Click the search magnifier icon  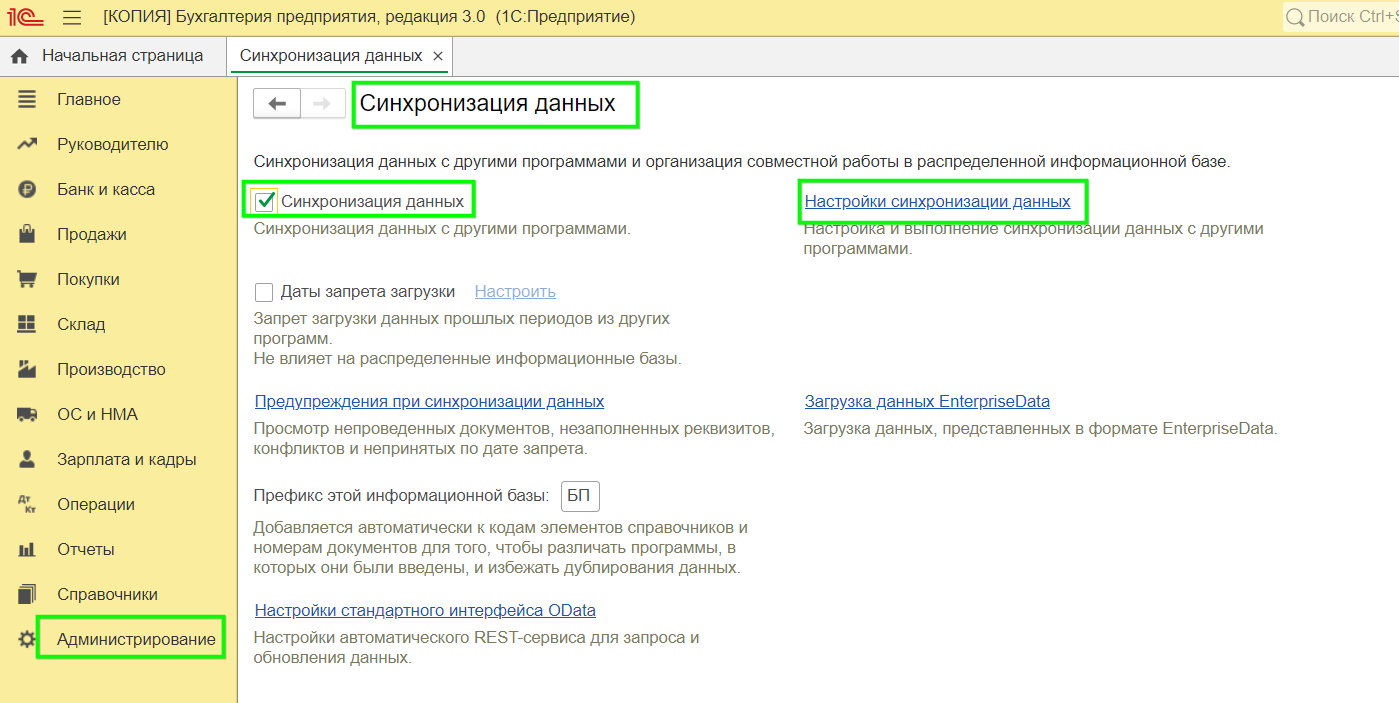click(x=1295, y=17)
